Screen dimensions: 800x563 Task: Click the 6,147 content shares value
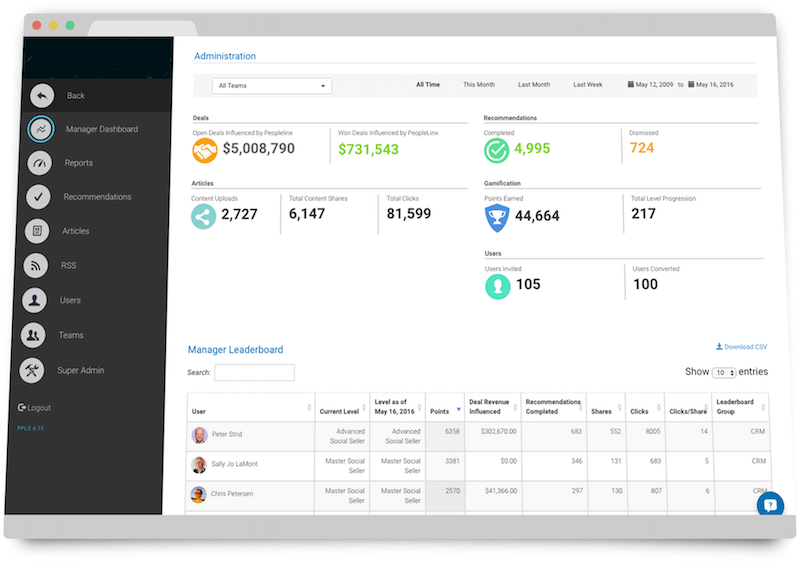click(x=307, y=214)
